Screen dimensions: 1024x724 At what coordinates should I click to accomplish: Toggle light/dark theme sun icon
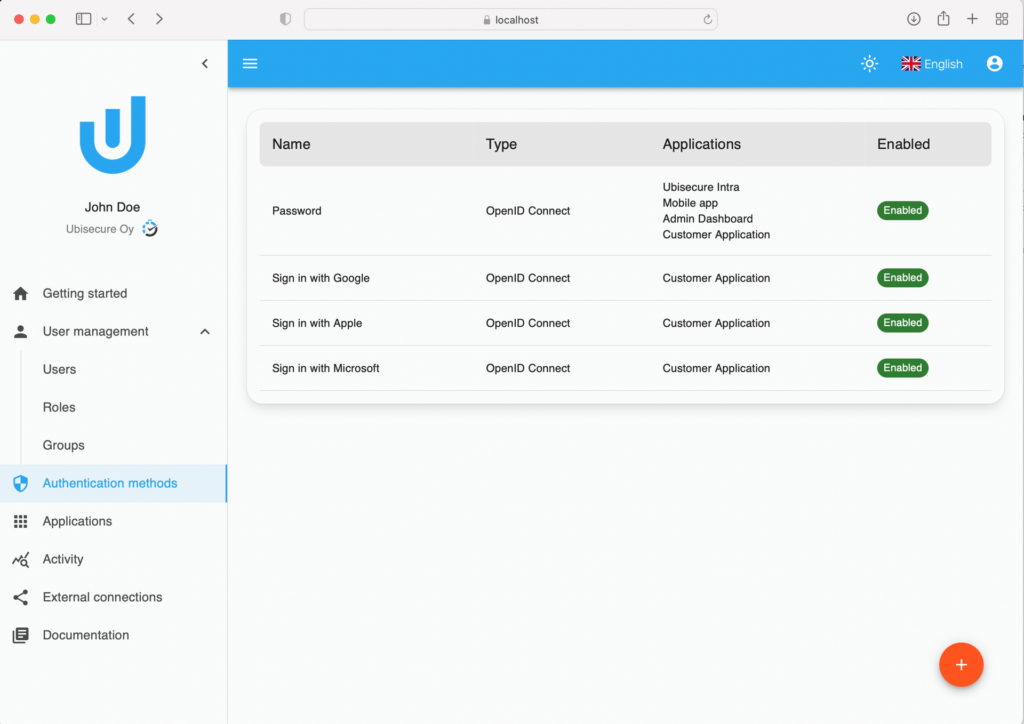(869, 63)
